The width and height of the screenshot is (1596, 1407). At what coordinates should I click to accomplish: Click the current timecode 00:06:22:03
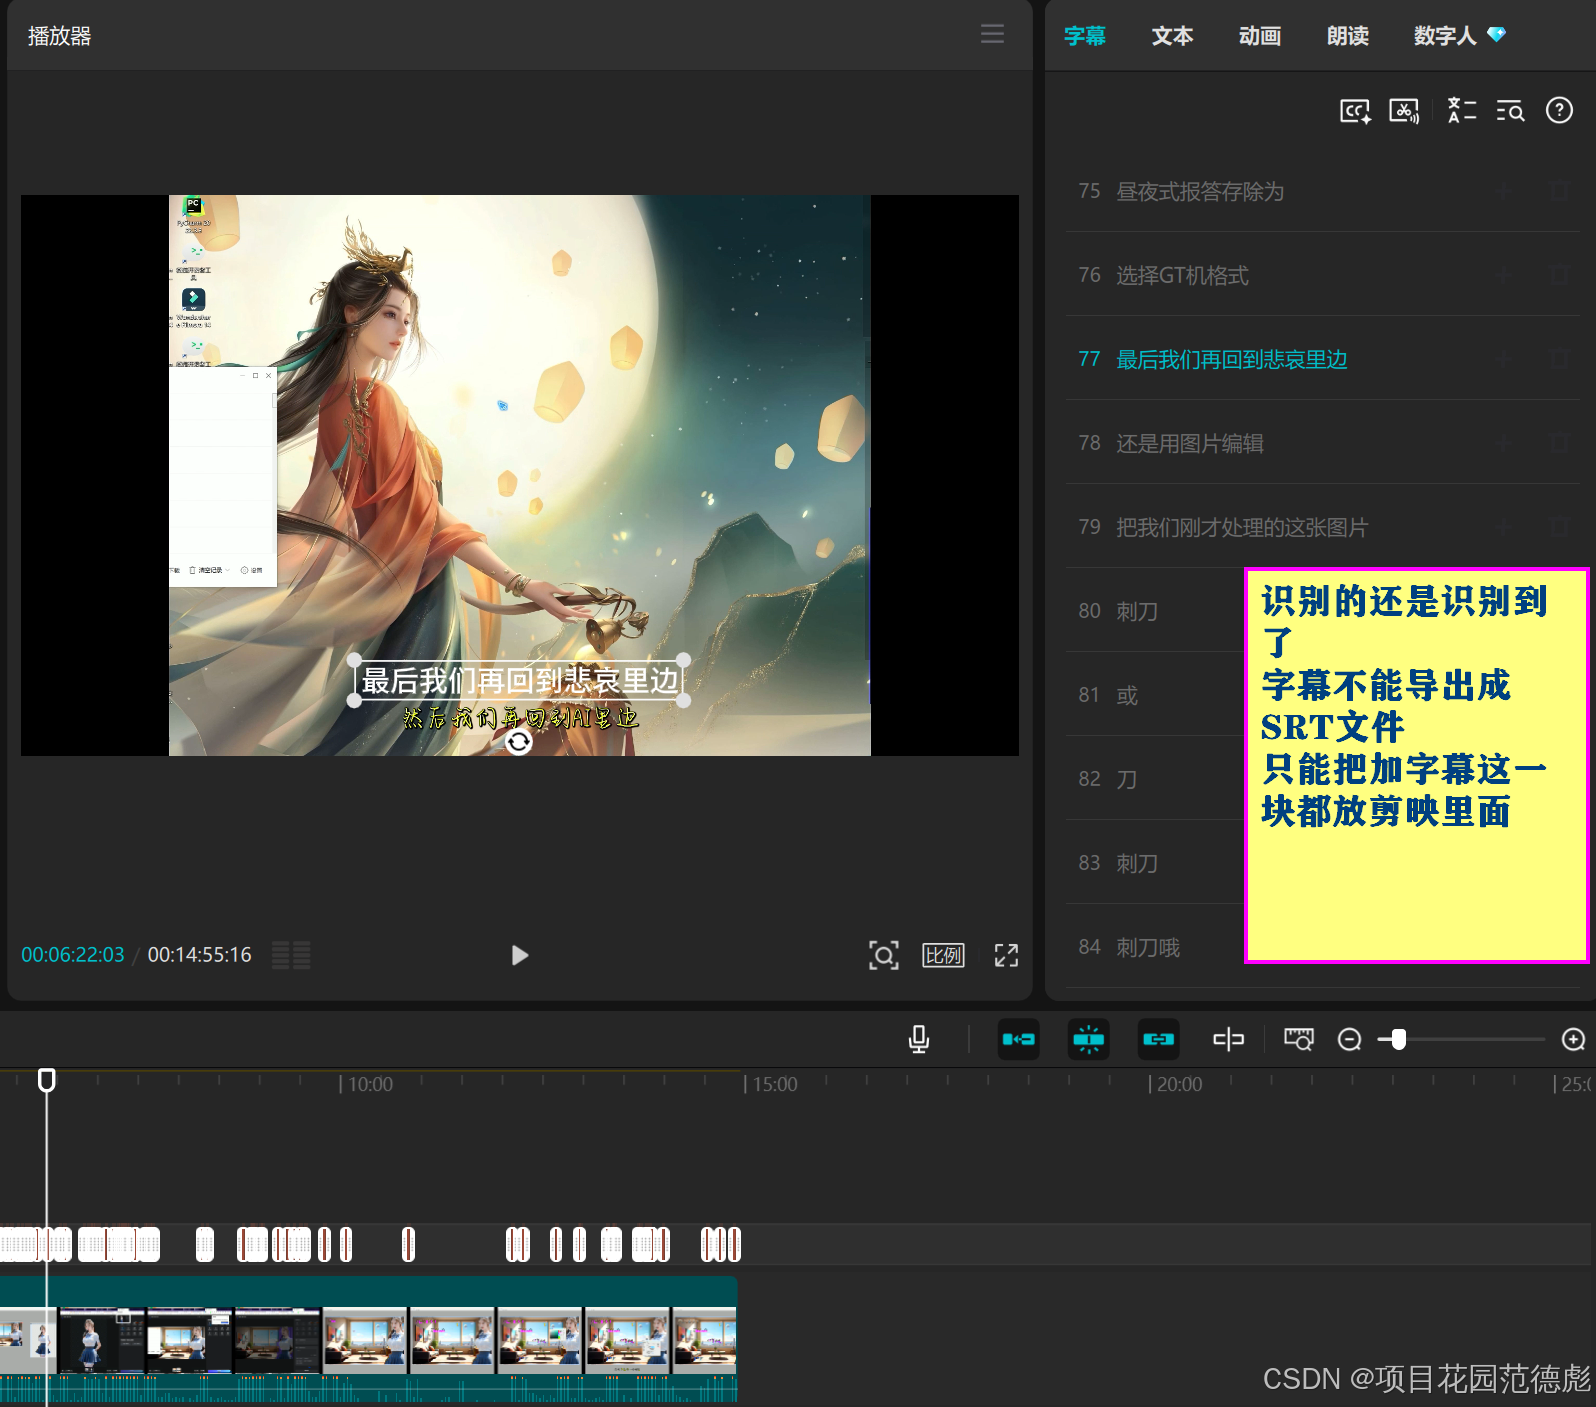(x=73, y=955)
